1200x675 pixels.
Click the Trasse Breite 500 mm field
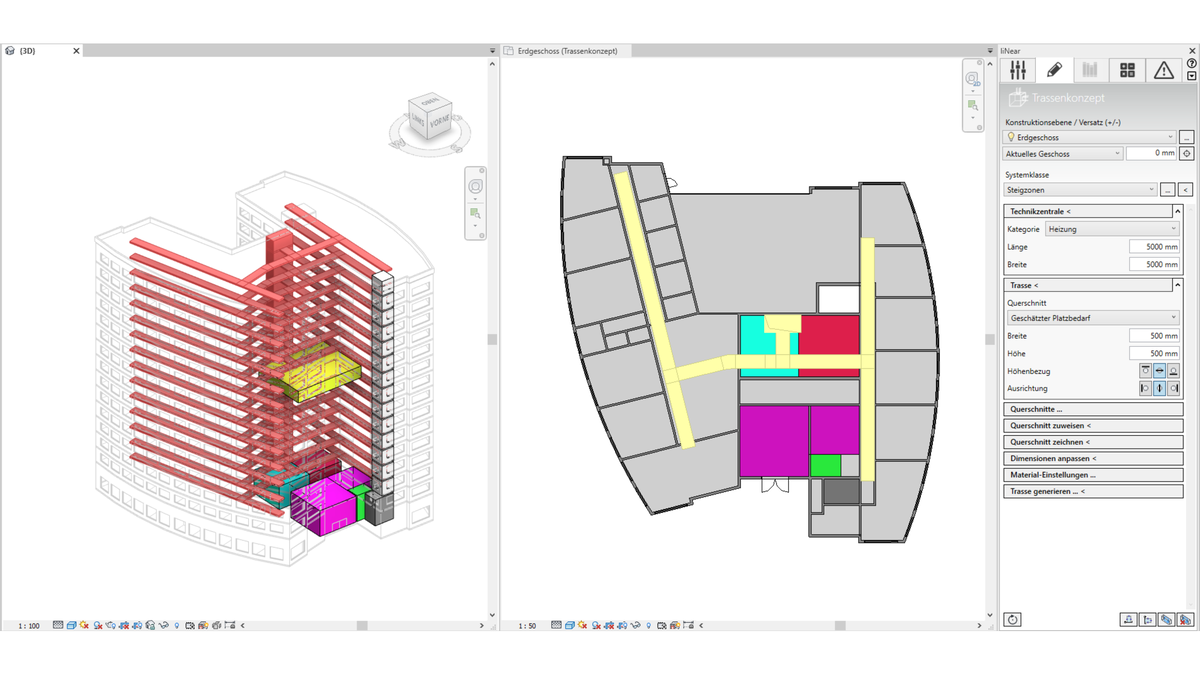coord(1154,336)
